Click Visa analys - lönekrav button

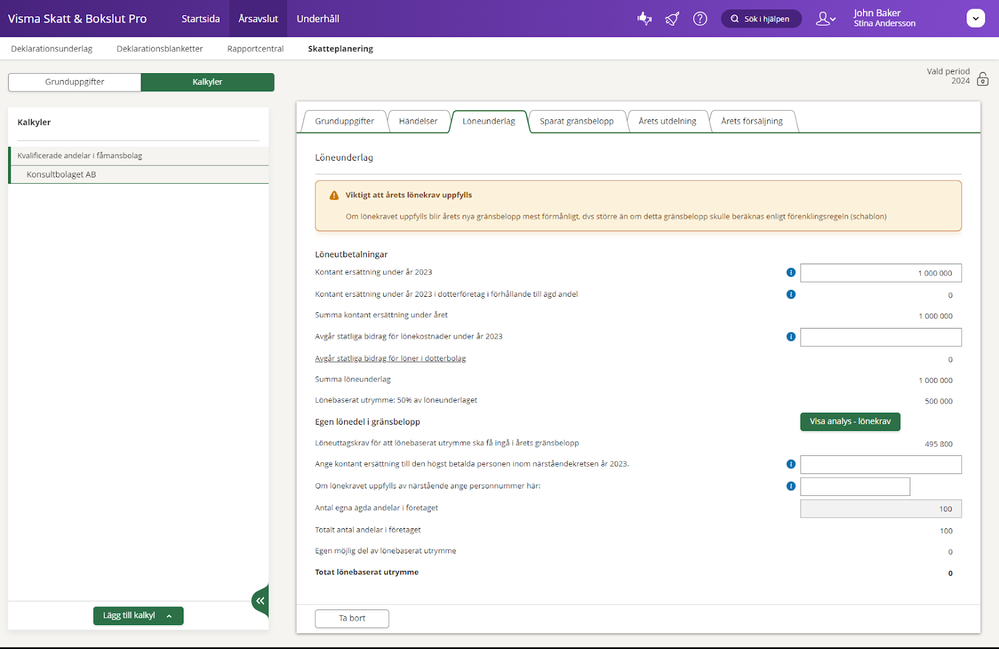[x=849, y=422]
